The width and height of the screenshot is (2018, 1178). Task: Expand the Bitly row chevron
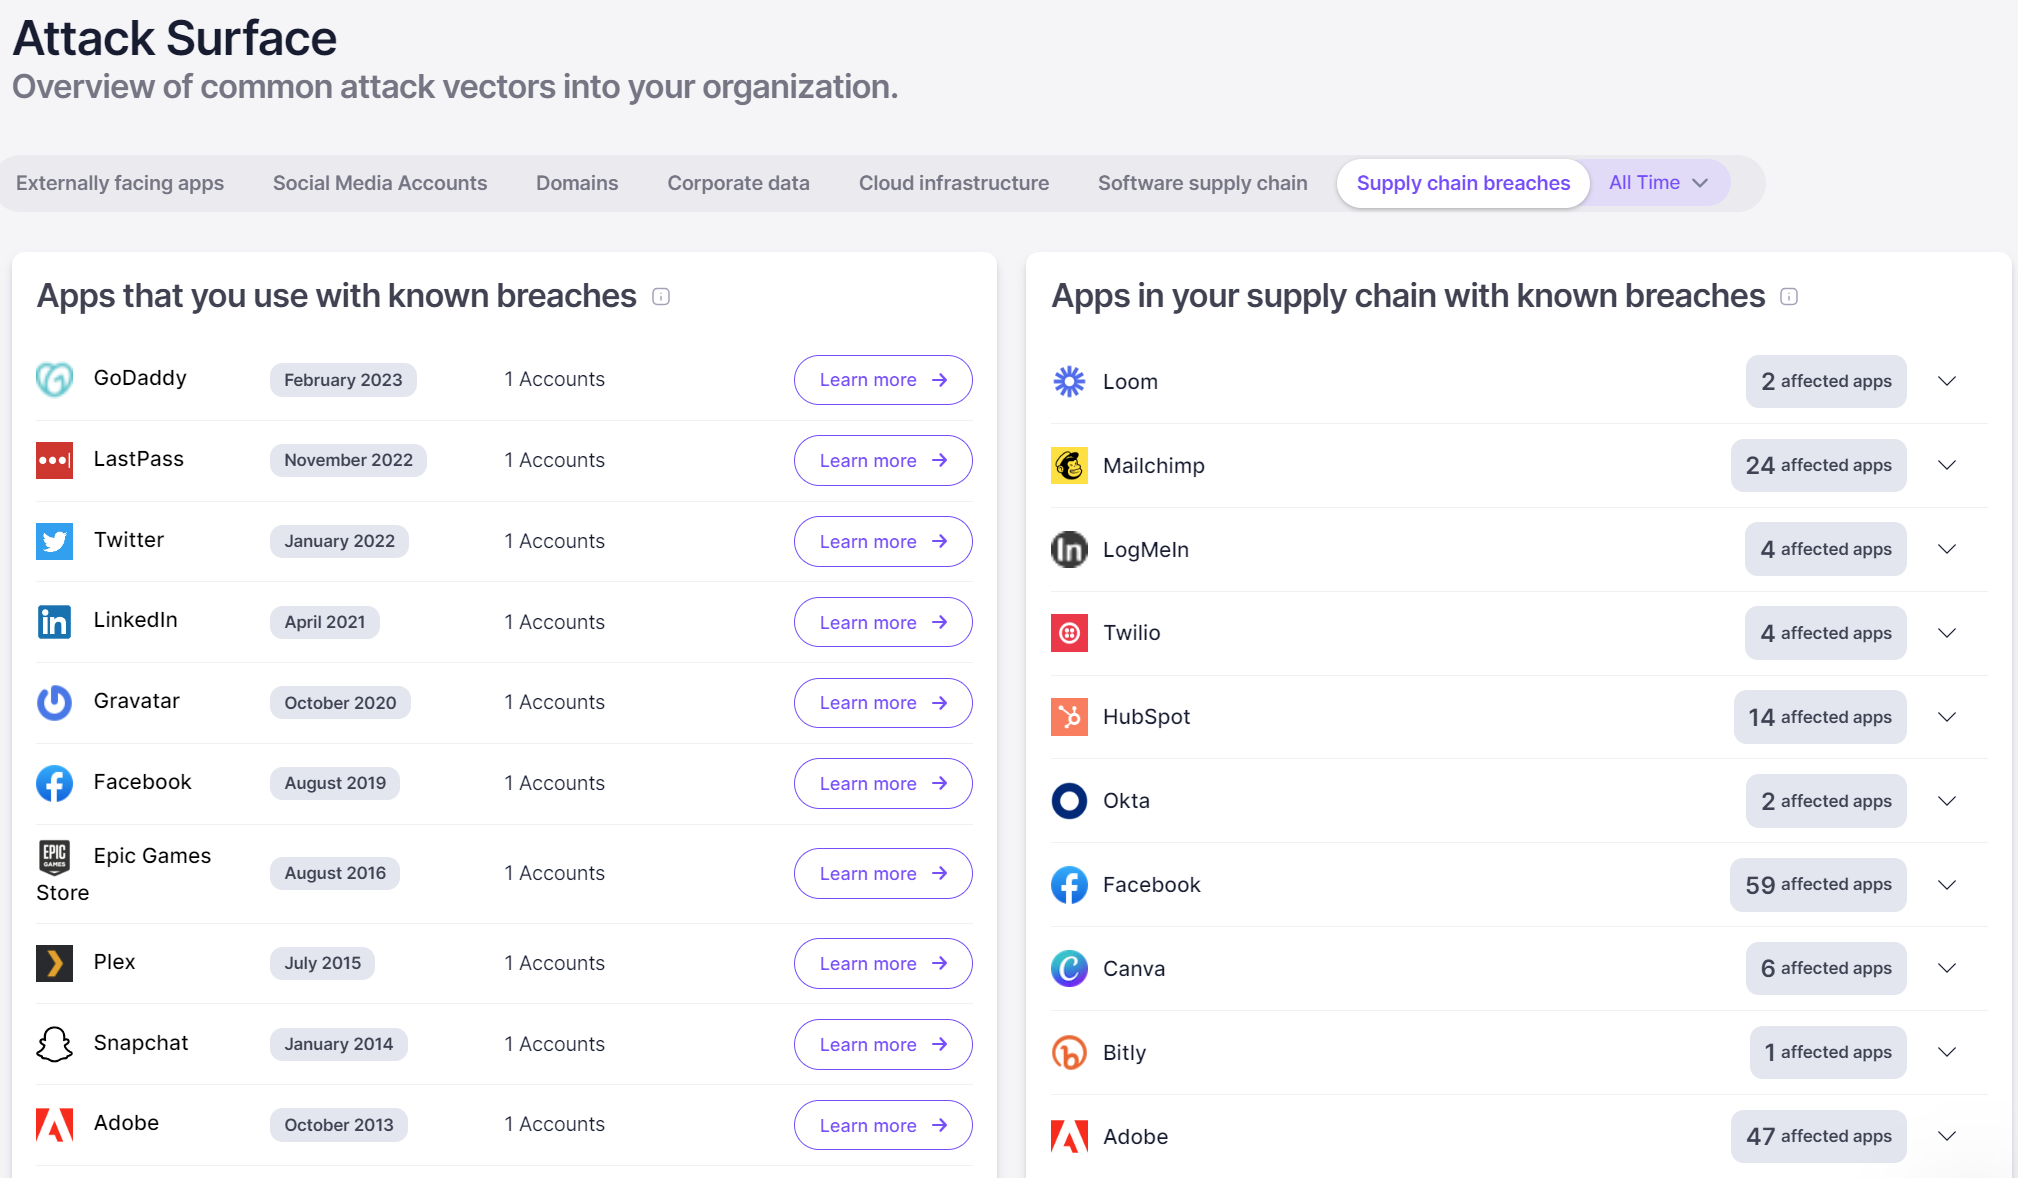pyautogui.click(x=1947, y=1052)
